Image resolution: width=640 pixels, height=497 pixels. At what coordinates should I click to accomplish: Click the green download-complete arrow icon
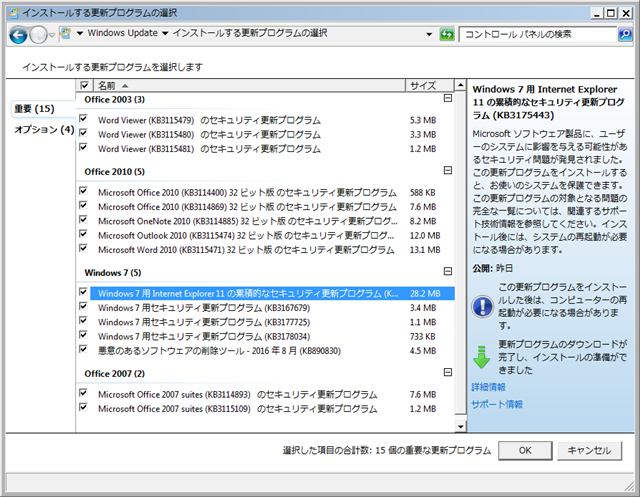tap(482, 357)
